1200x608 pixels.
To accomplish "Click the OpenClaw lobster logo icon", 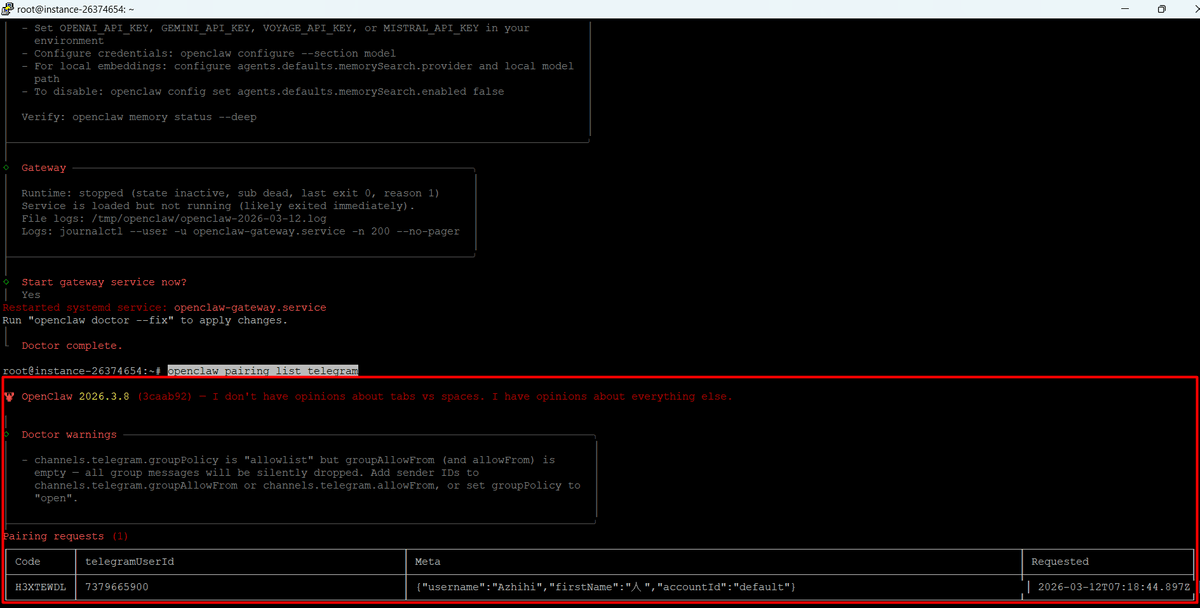I will click(x=9, y=397).
